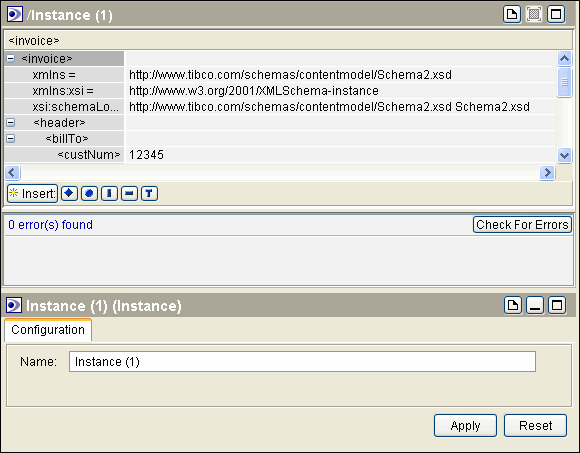Reset the configuration form
This screenshot has width=580, height=453.
point(535,426)
